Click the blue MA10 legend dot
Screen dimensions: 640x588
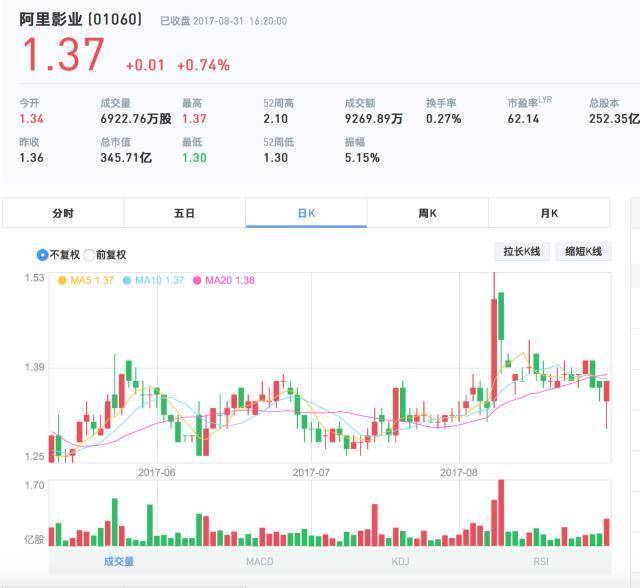tap(127, 280)
